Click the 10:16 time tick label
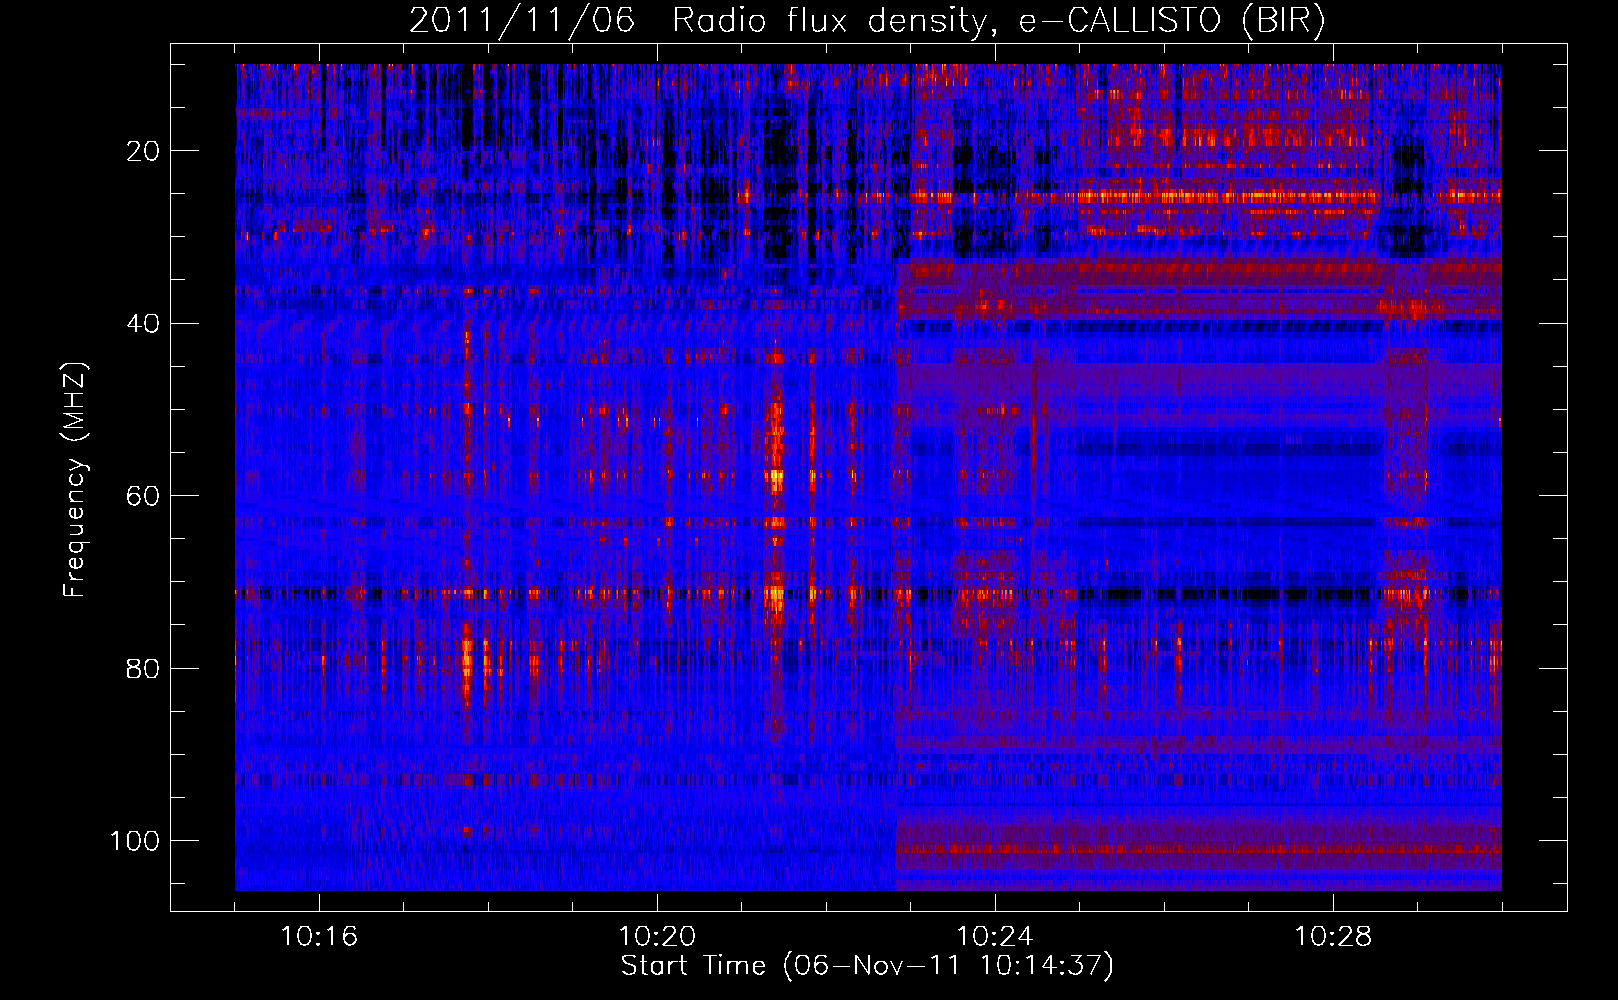This screenshot has height=1000, width=1618. [x=319, y=937]
